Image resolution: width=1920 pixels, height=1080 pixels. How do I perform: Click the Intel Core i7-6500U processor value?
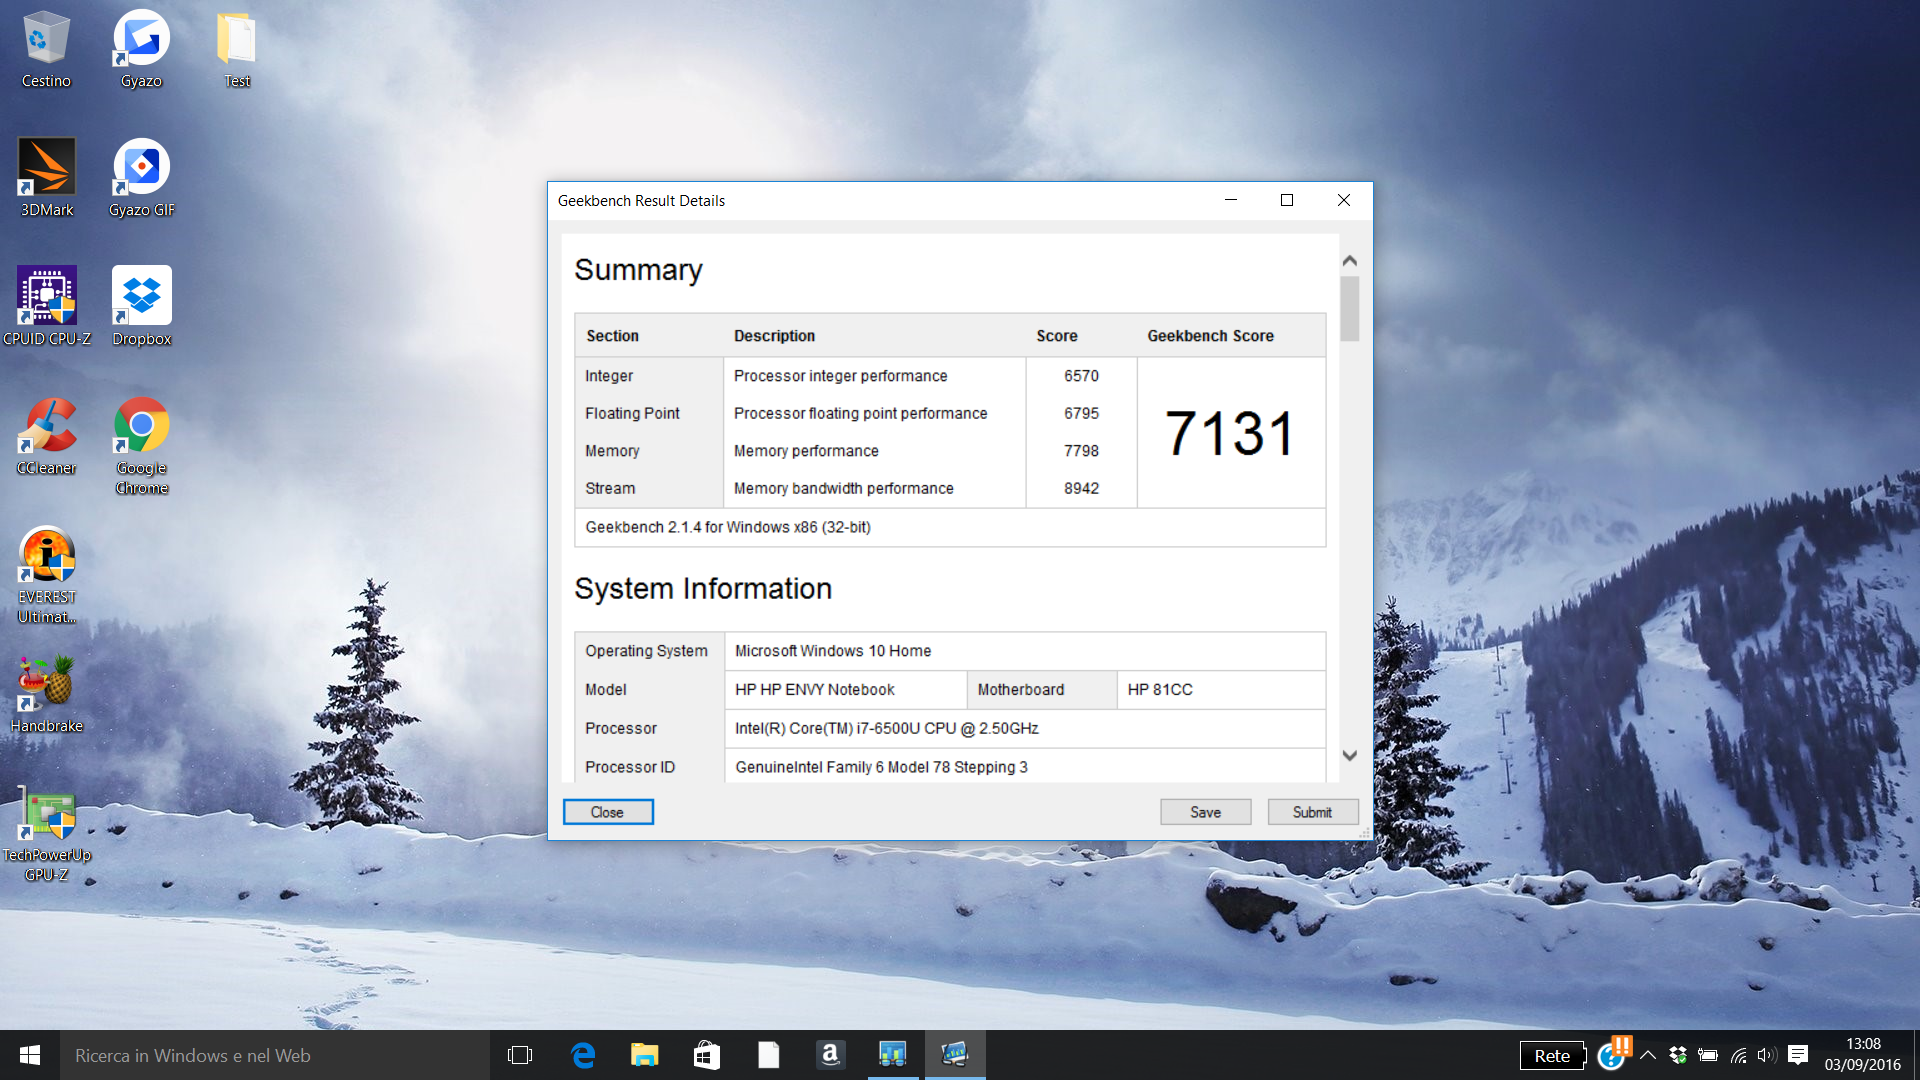[887, 729]
